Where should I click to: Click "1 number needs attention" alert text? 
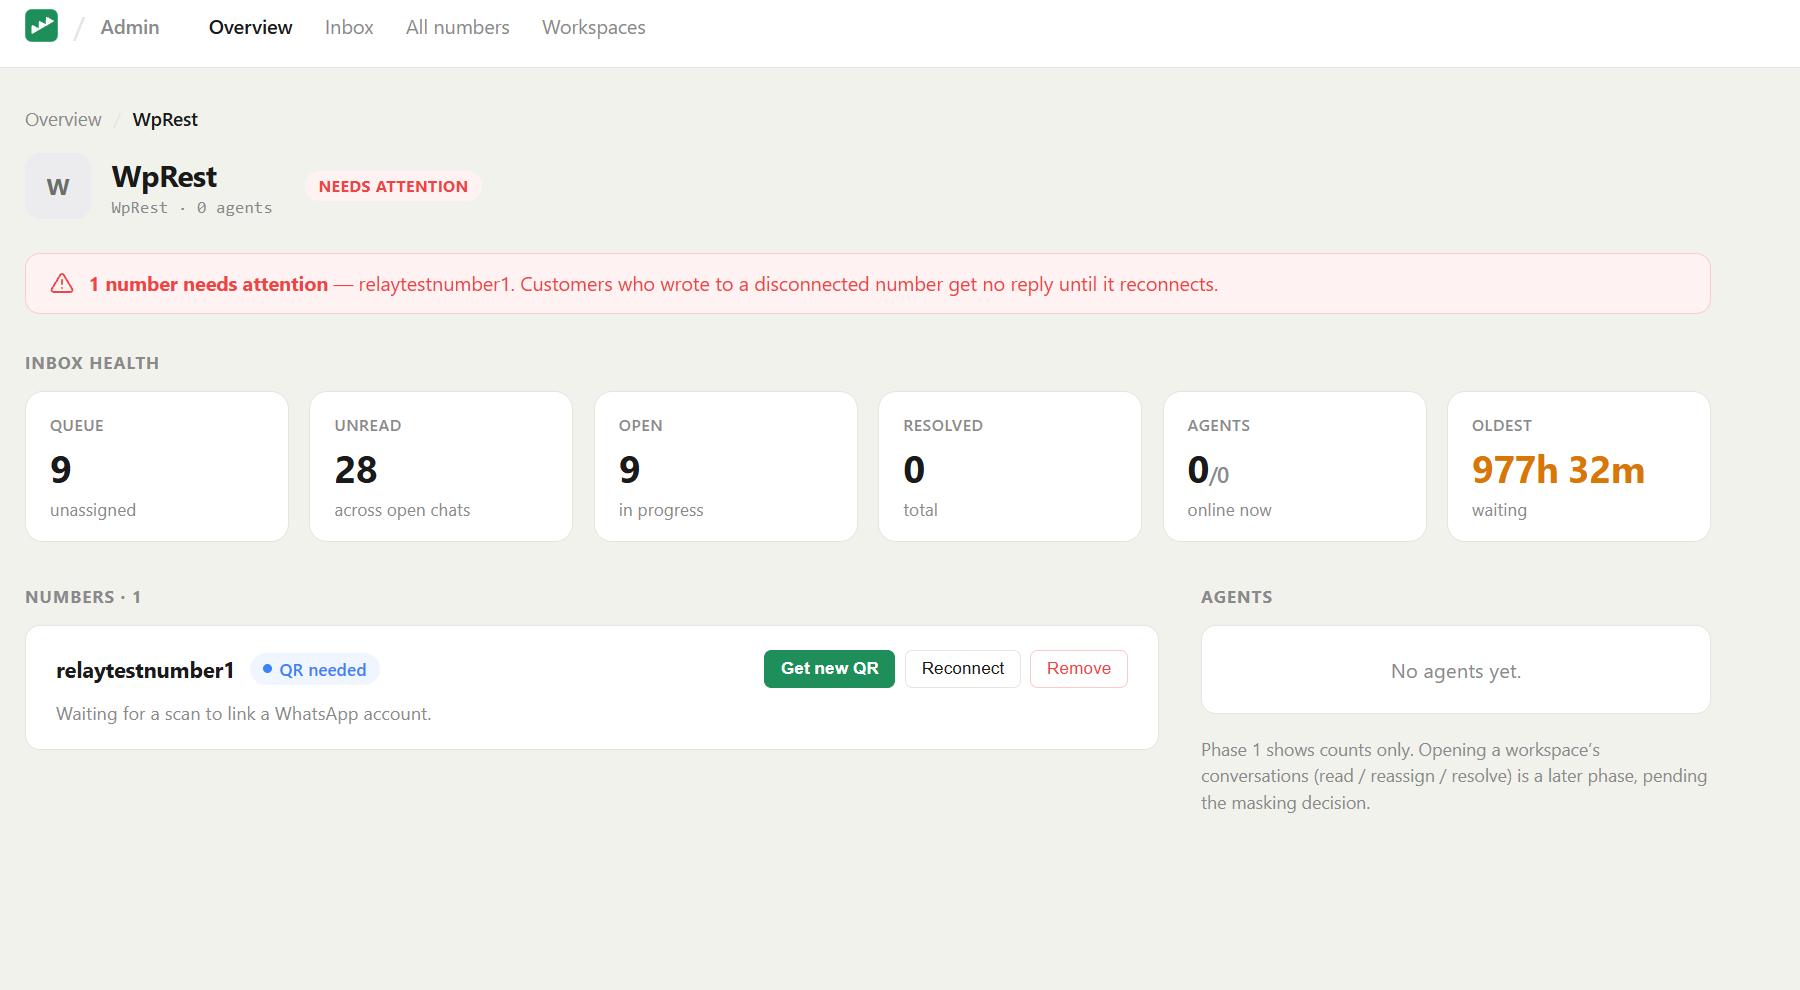pos(208,284)
